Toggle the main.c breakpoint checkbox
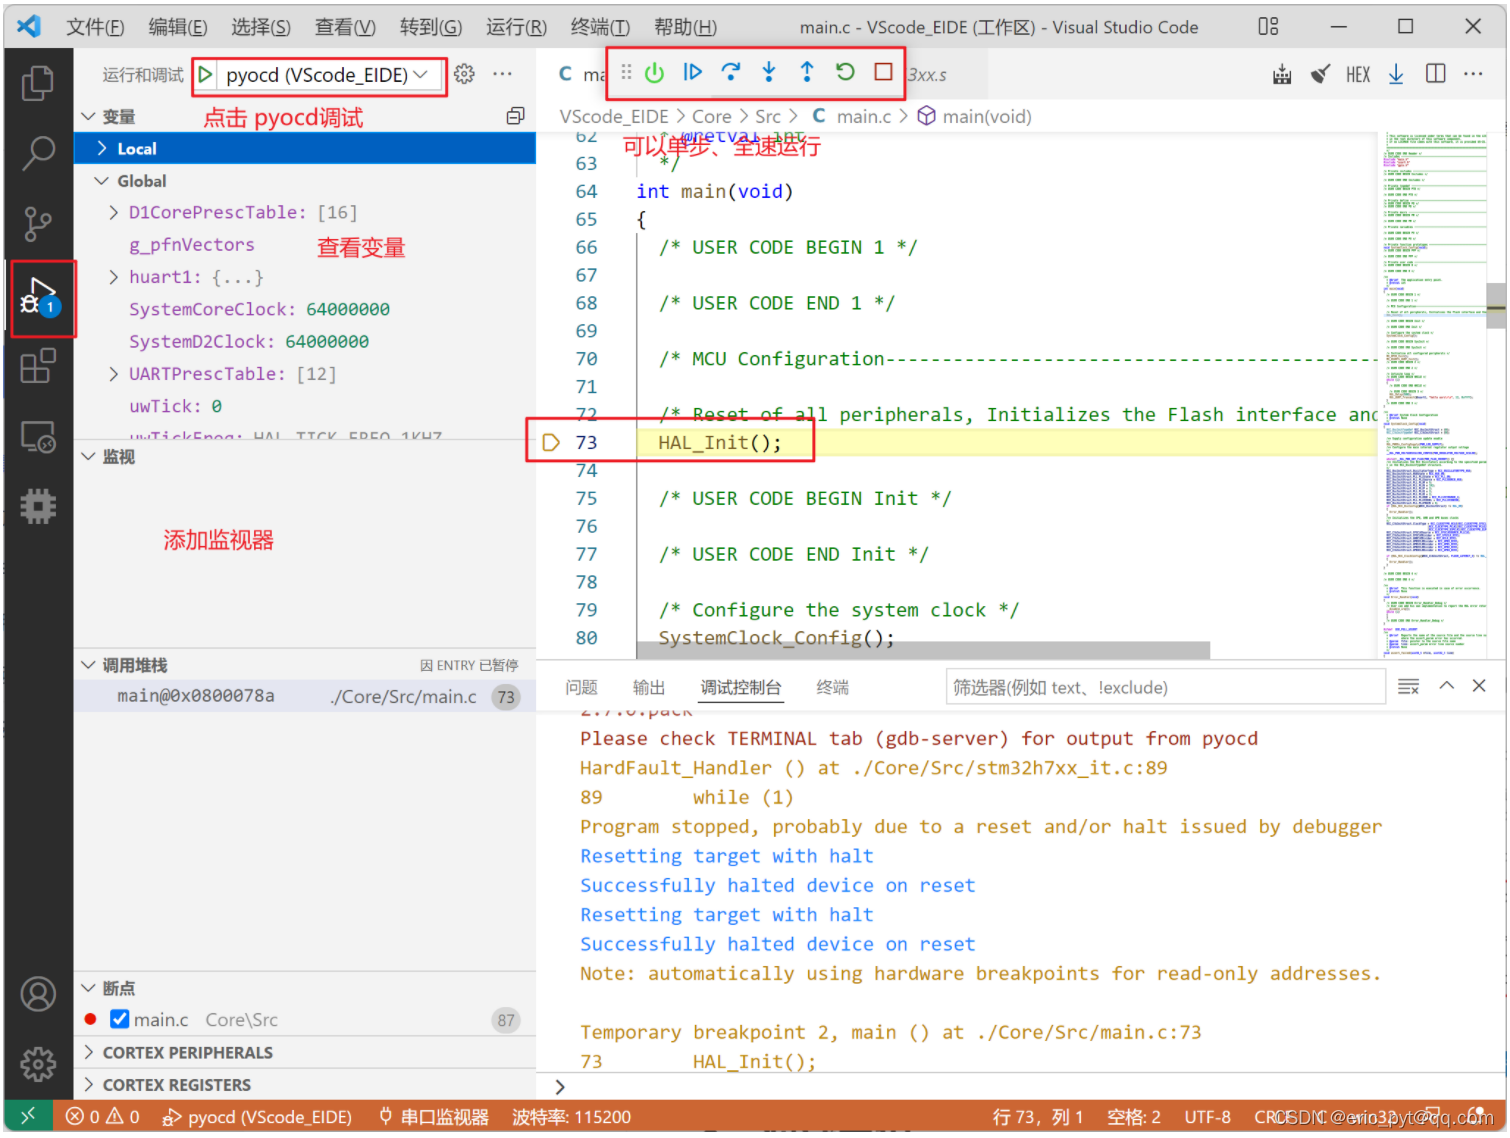This screenshot has height=1138, width=1510. click(x=120, y=1019)
